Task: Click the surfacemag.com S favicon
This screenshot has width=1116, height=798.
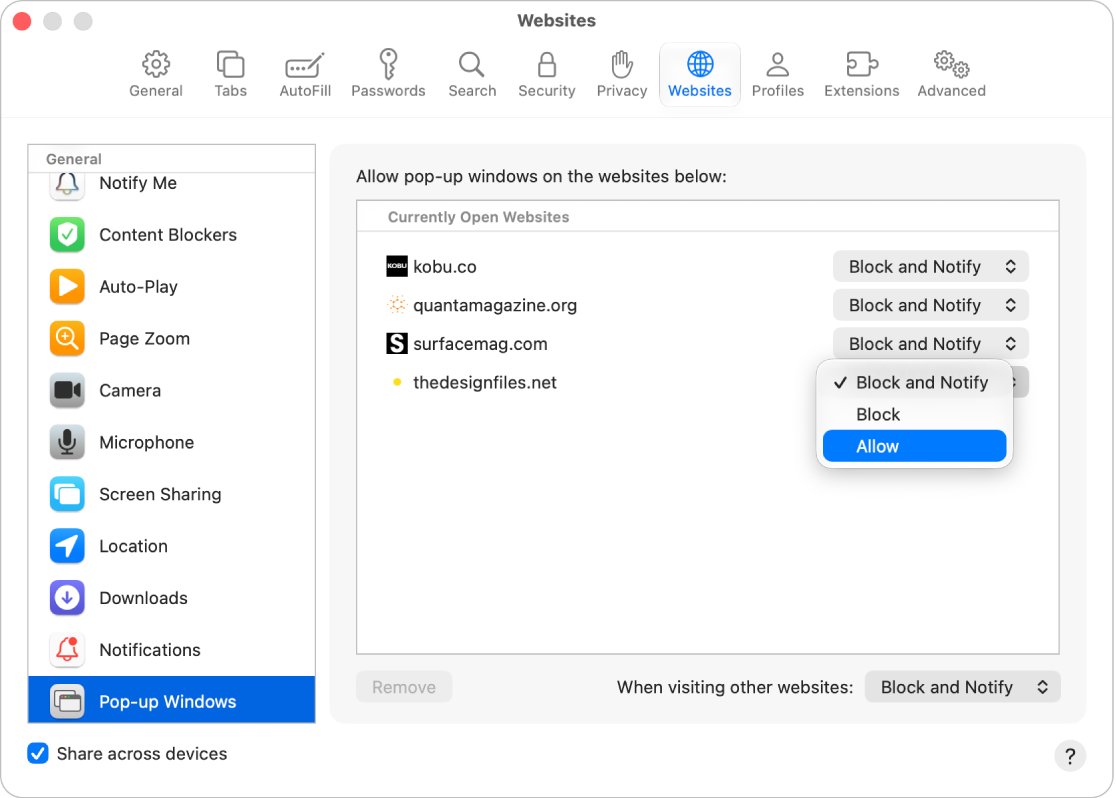Action: point(396,344)
